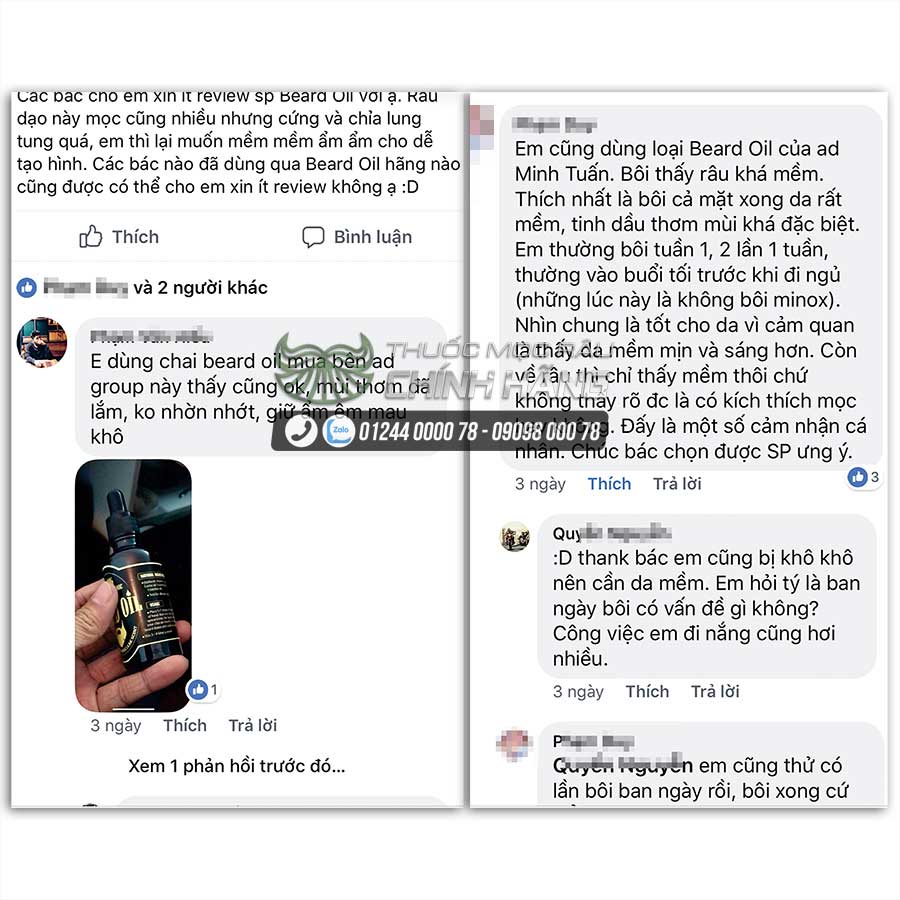The height and width of the screenshot is (900, 900).
Task: Click the blue Thích under the Minh Tuấn comment
Action: 609,484
